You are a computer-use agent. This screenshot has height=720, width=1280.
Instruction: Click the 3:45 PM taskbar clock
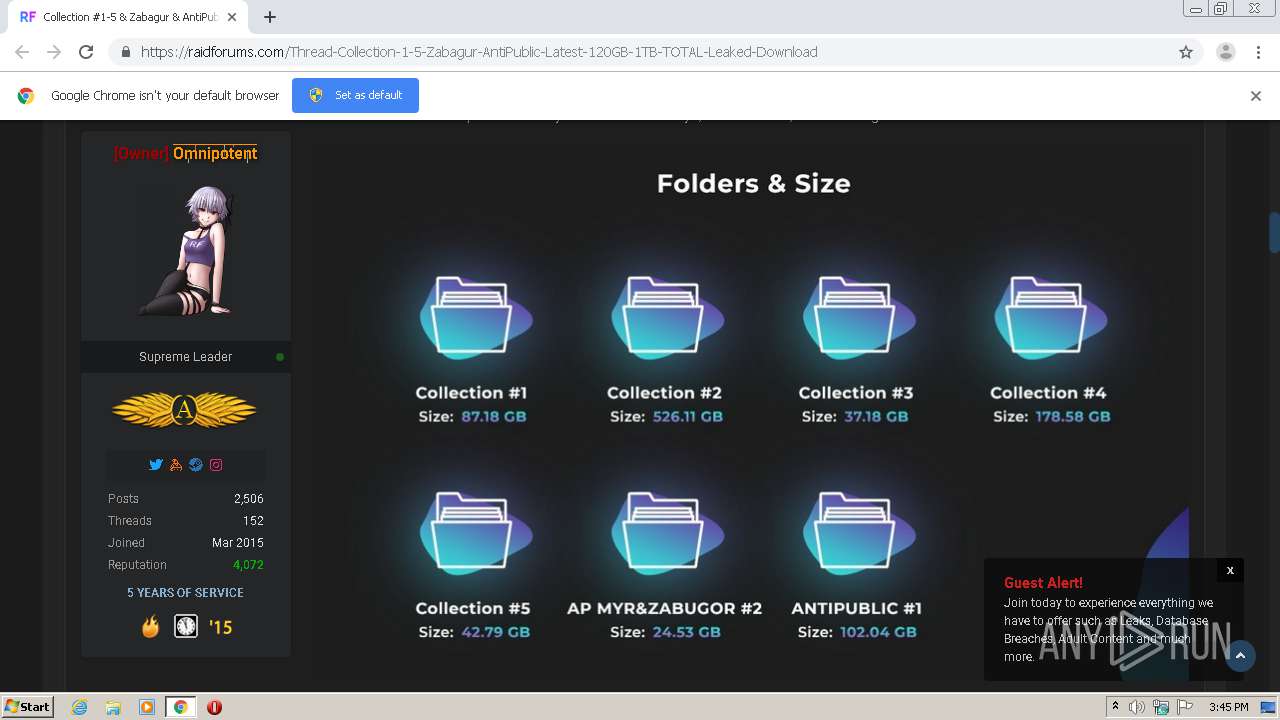1228,707
